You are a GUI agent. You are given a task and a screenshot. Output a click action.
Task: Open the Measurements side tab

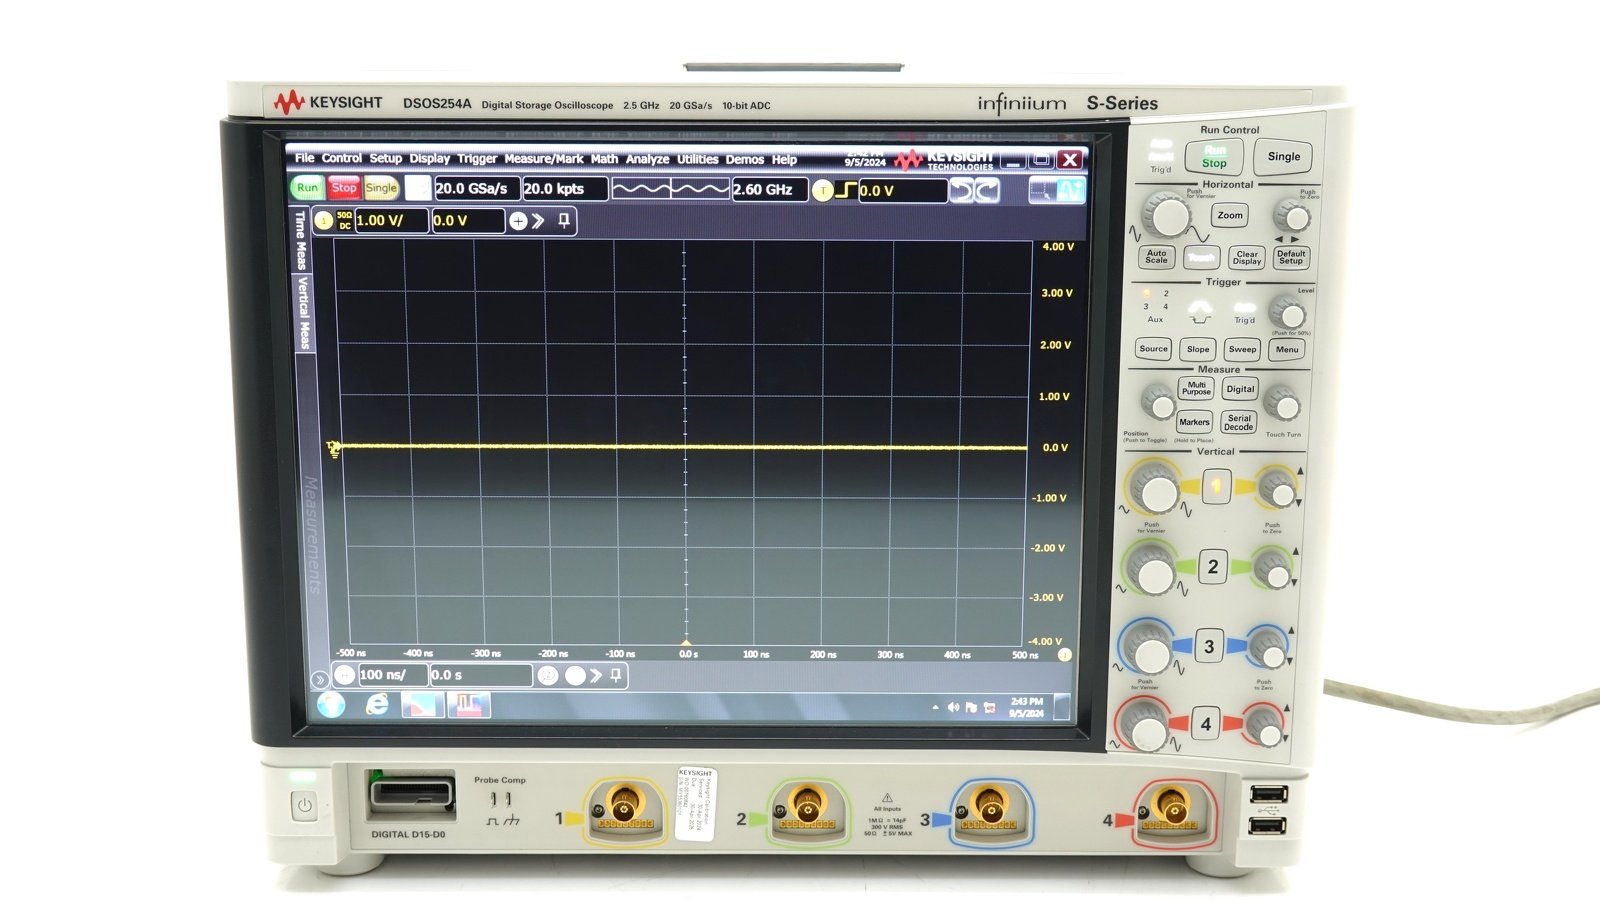click(x=311, y=535)
